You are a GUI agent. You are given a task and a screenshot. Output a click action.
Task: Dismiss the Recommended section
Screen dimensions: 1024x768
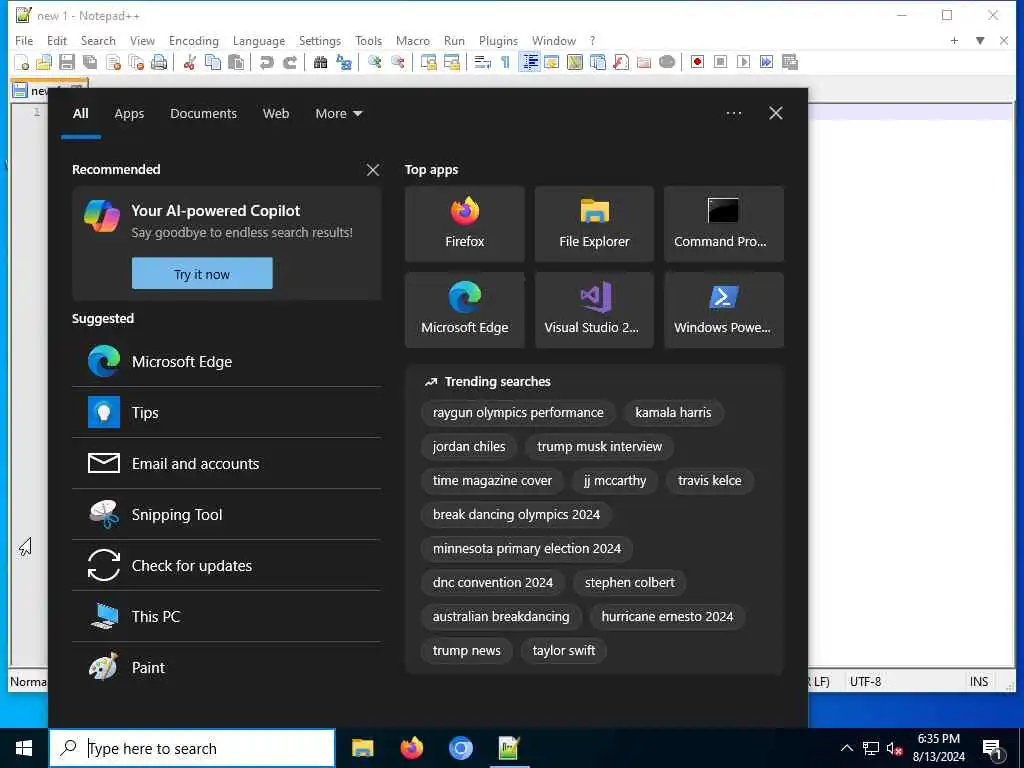point(373,170)
